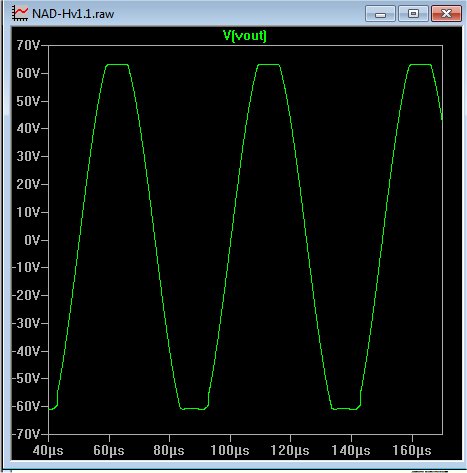
Task: Click the 40V axis label
Action: pyautogui.click(x=28, y=128)
